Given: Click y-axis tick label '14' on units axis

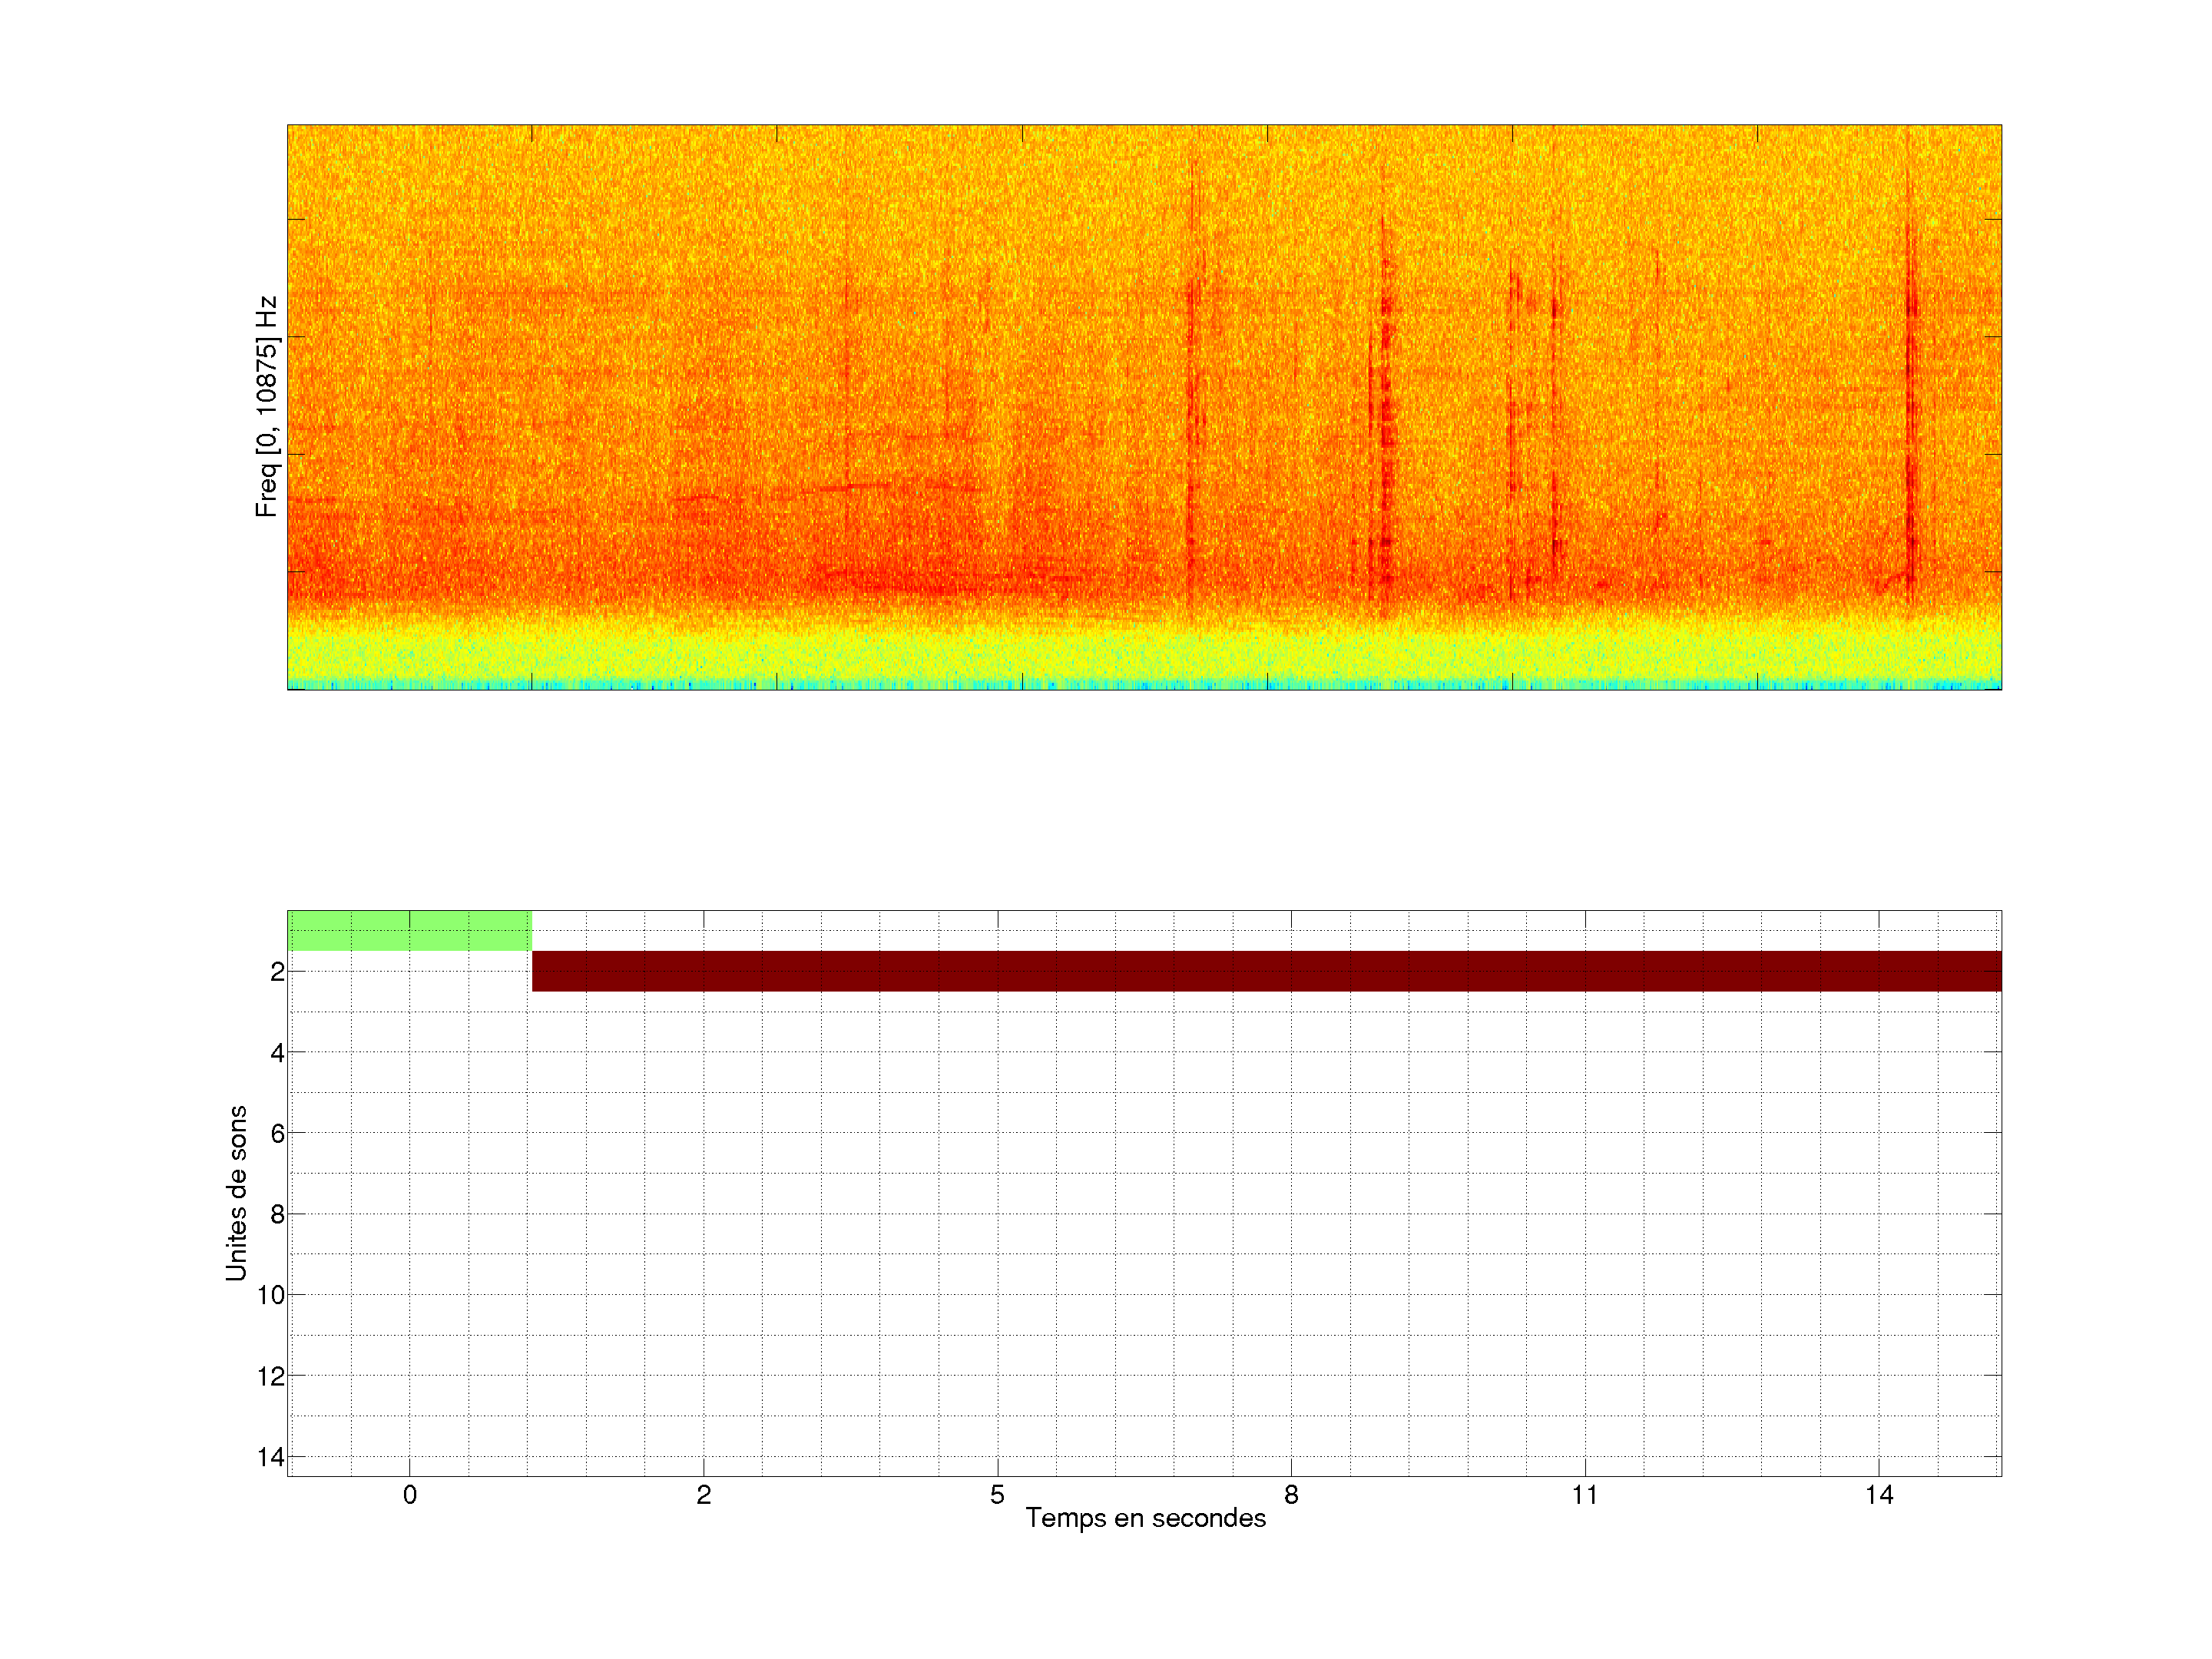Looking at the screenshot, I should point(271,1457).
